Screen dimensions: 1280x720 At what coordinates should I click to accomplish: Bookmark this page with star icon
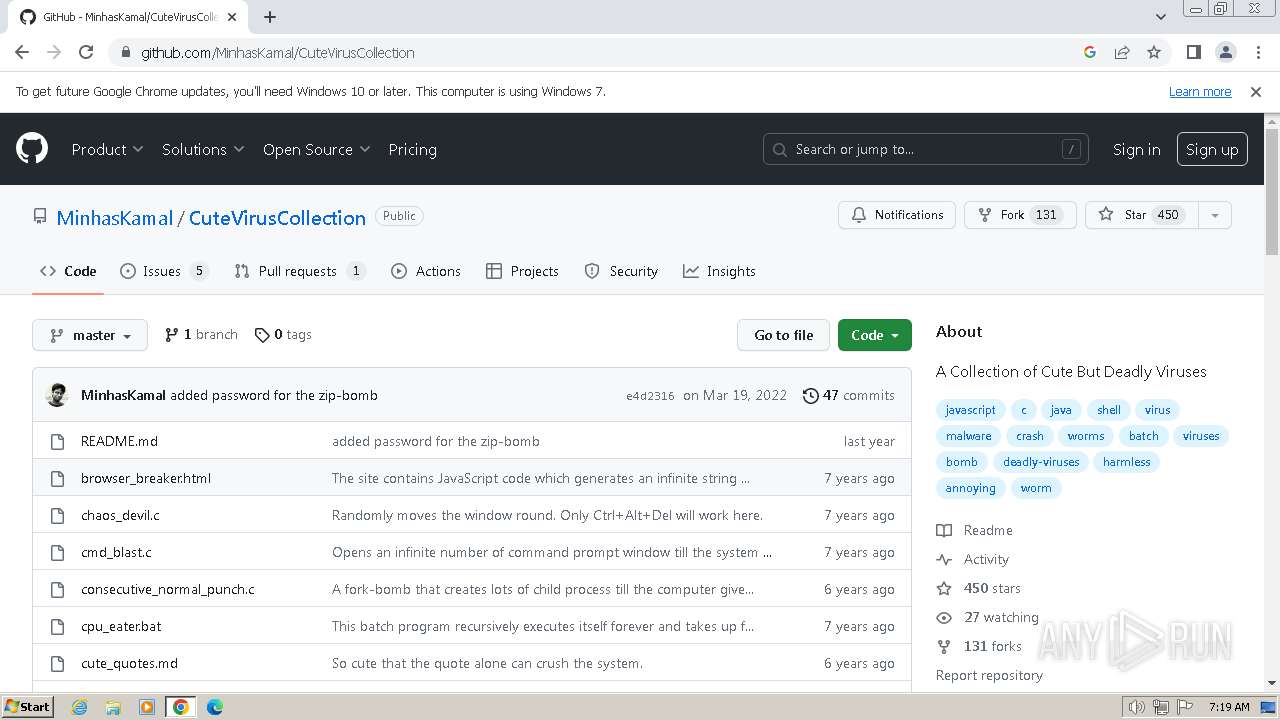(x=1154, y=52)
